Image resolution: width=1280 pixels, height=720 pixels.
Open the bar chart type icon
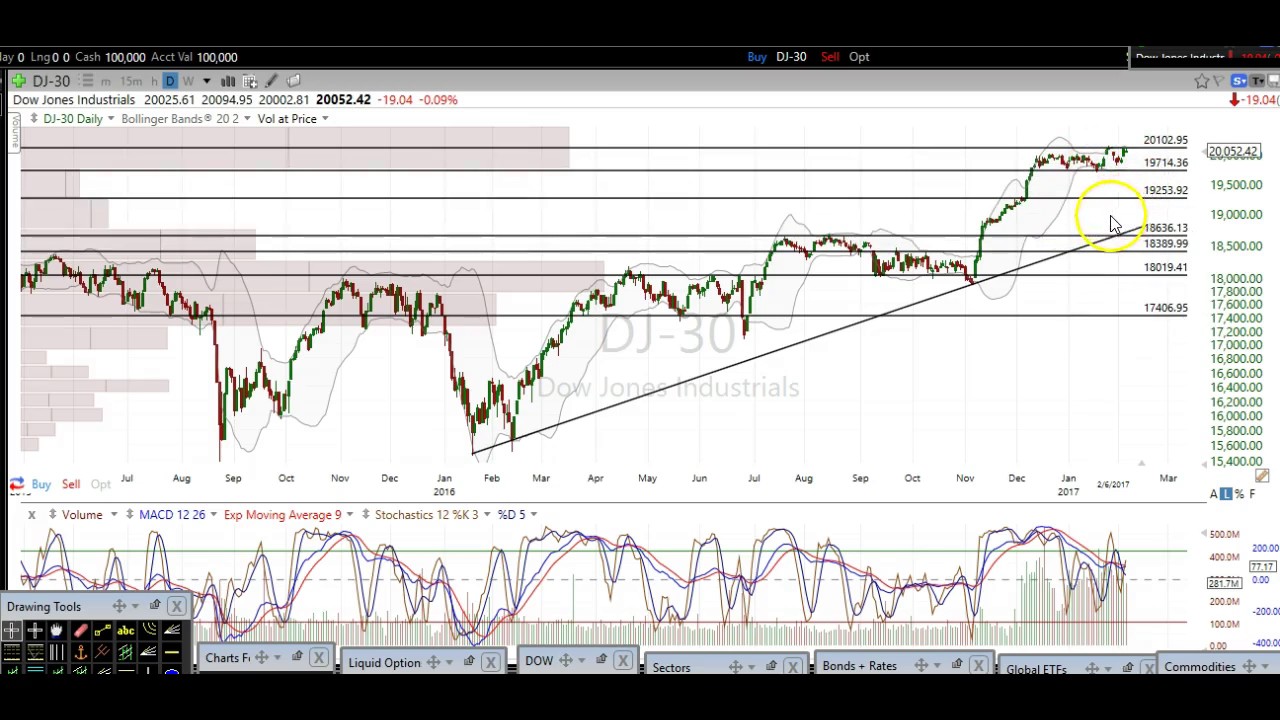228,81
